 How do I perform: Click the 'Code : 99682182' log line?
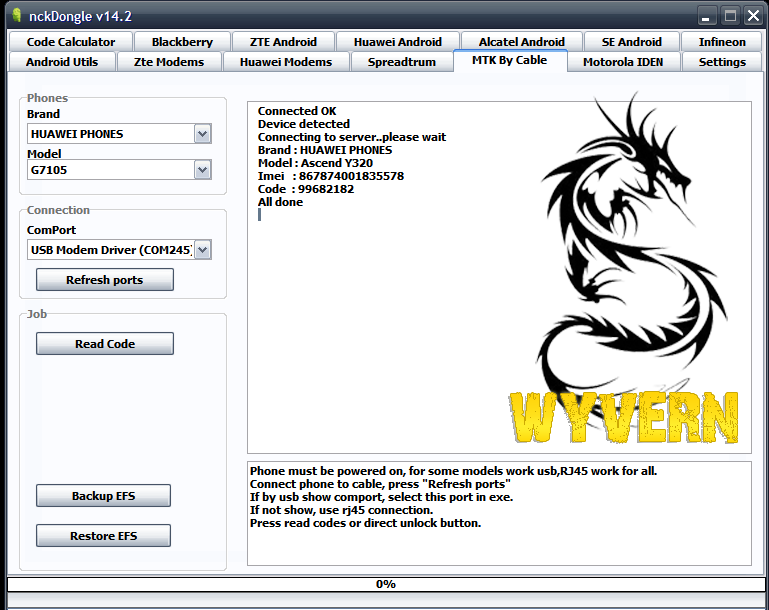(x=306, y=189)
